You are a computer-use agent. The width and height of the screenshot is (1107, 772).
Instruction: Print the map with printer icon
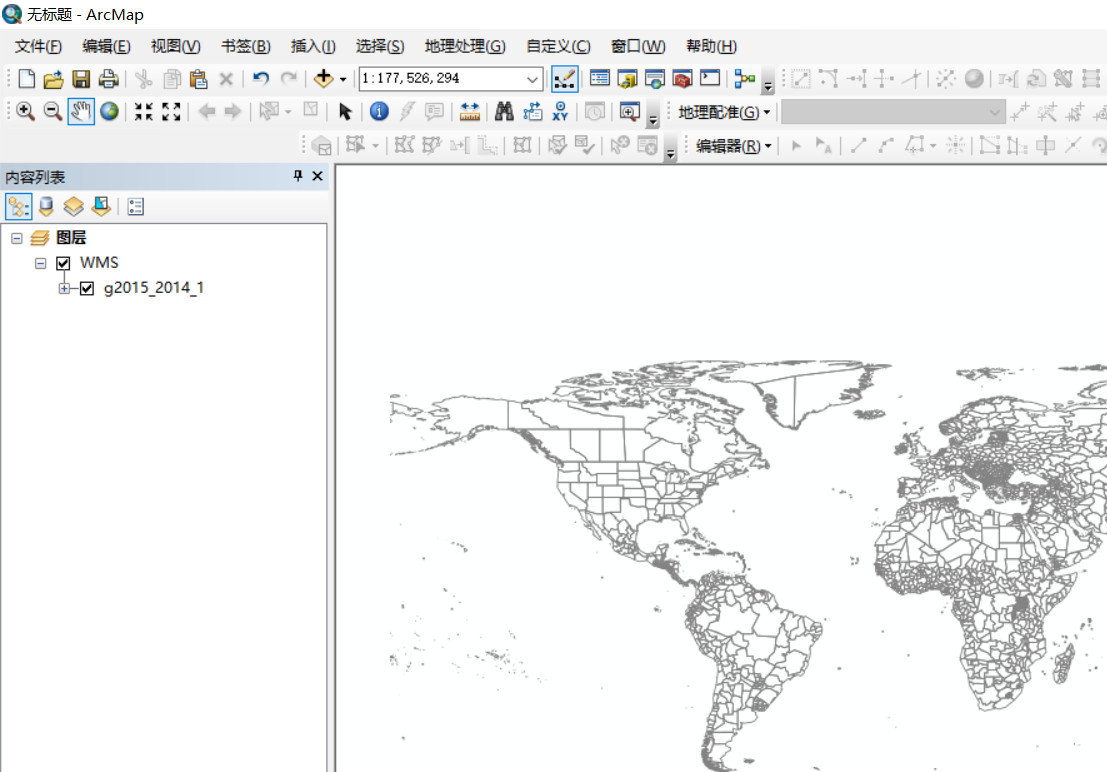108,78
